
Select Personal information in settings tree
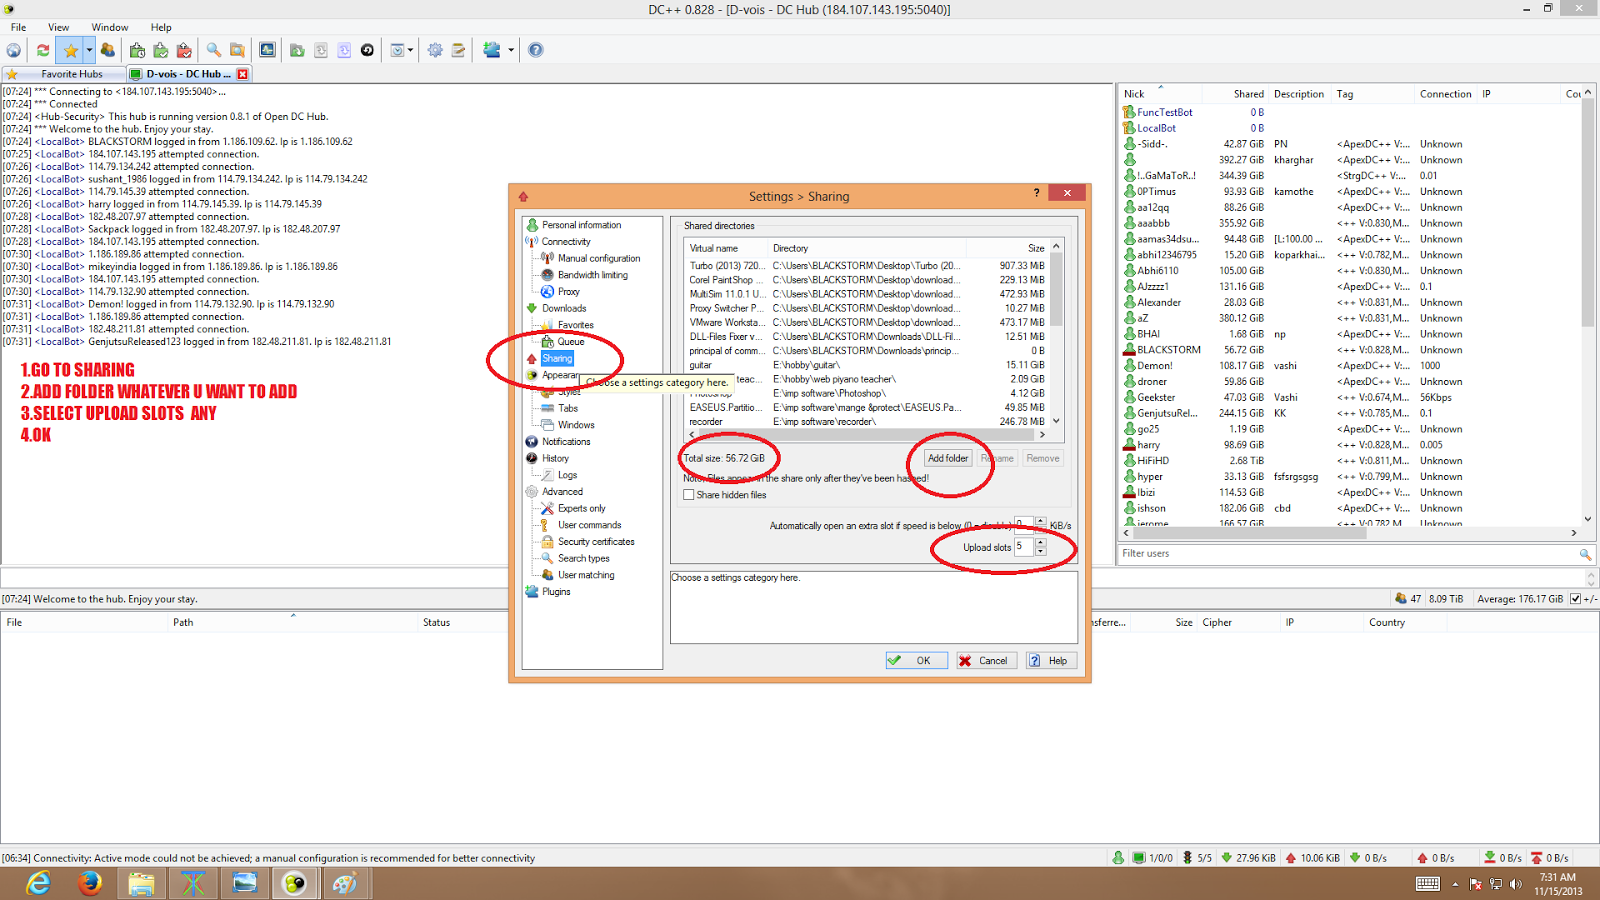581,225
